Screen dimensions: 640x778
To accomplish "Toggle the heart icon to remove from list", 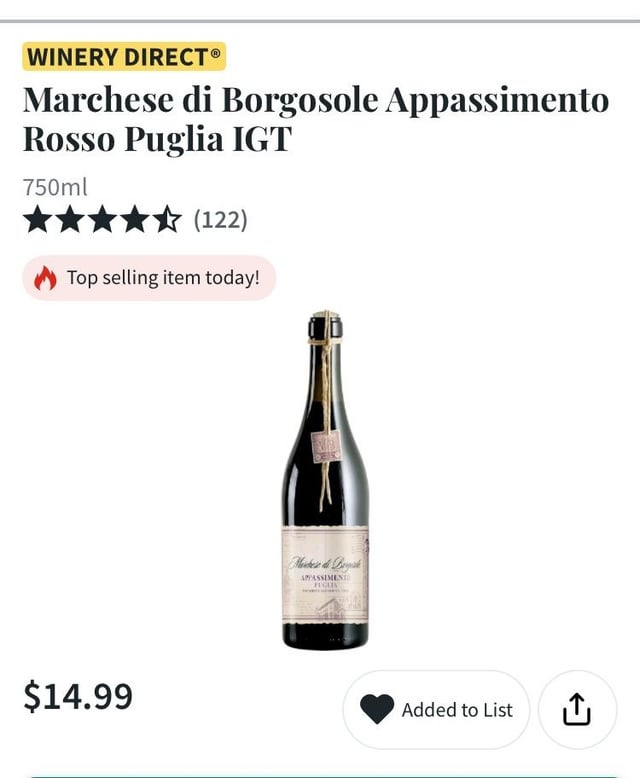I will 377,709.
